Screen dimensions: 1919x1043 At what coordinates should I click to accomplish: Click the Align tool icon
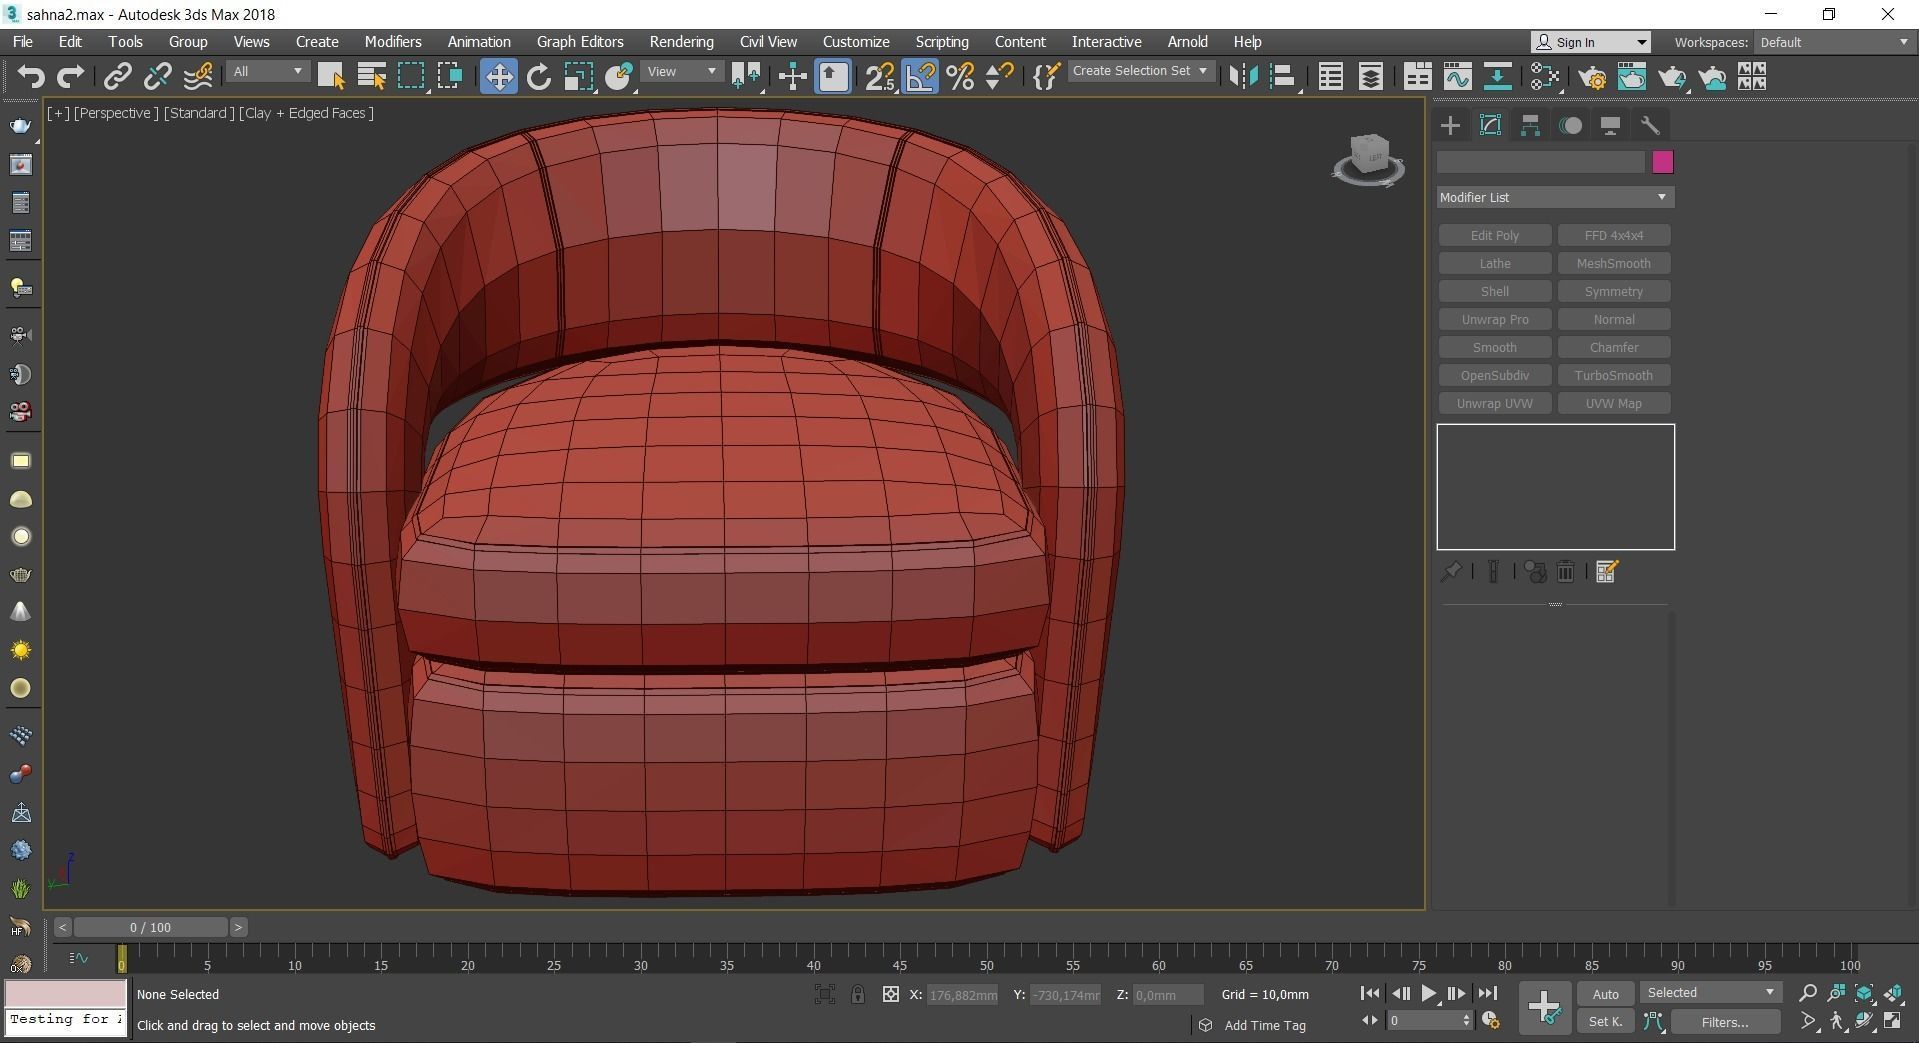1283,76
